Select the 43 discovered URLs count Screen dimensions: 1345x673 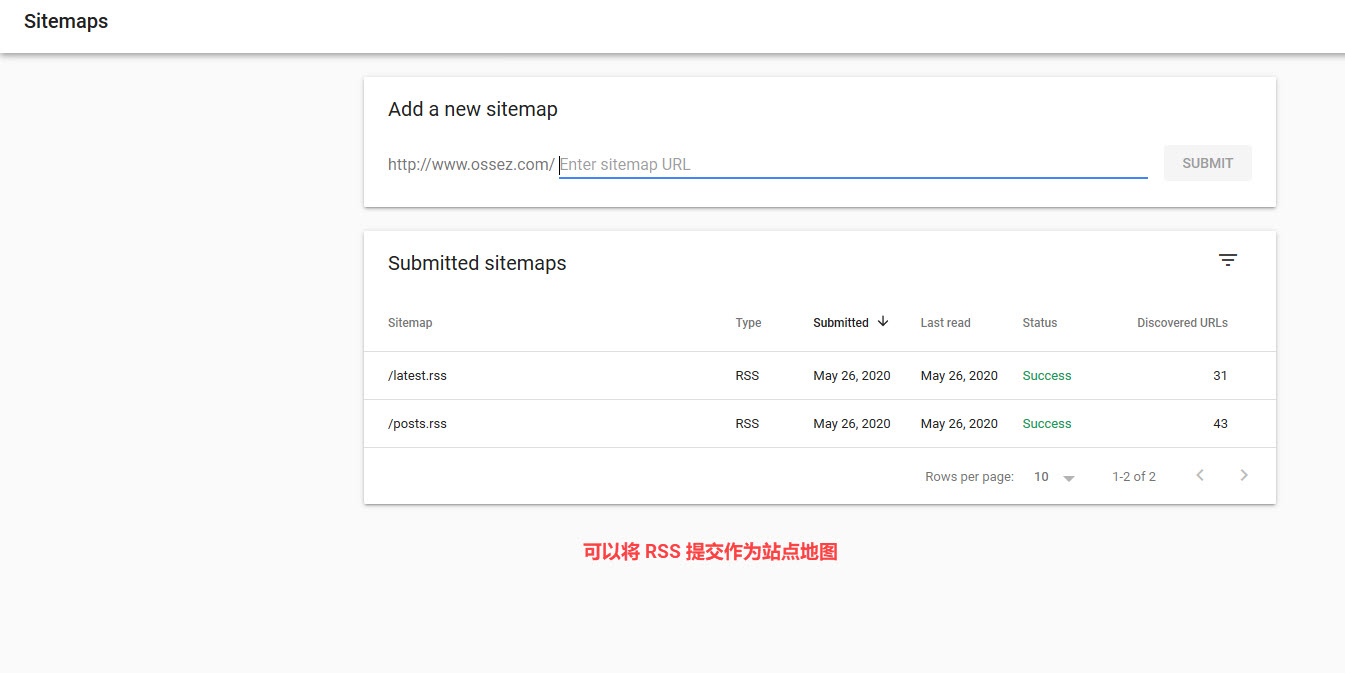click(1219, 424)
